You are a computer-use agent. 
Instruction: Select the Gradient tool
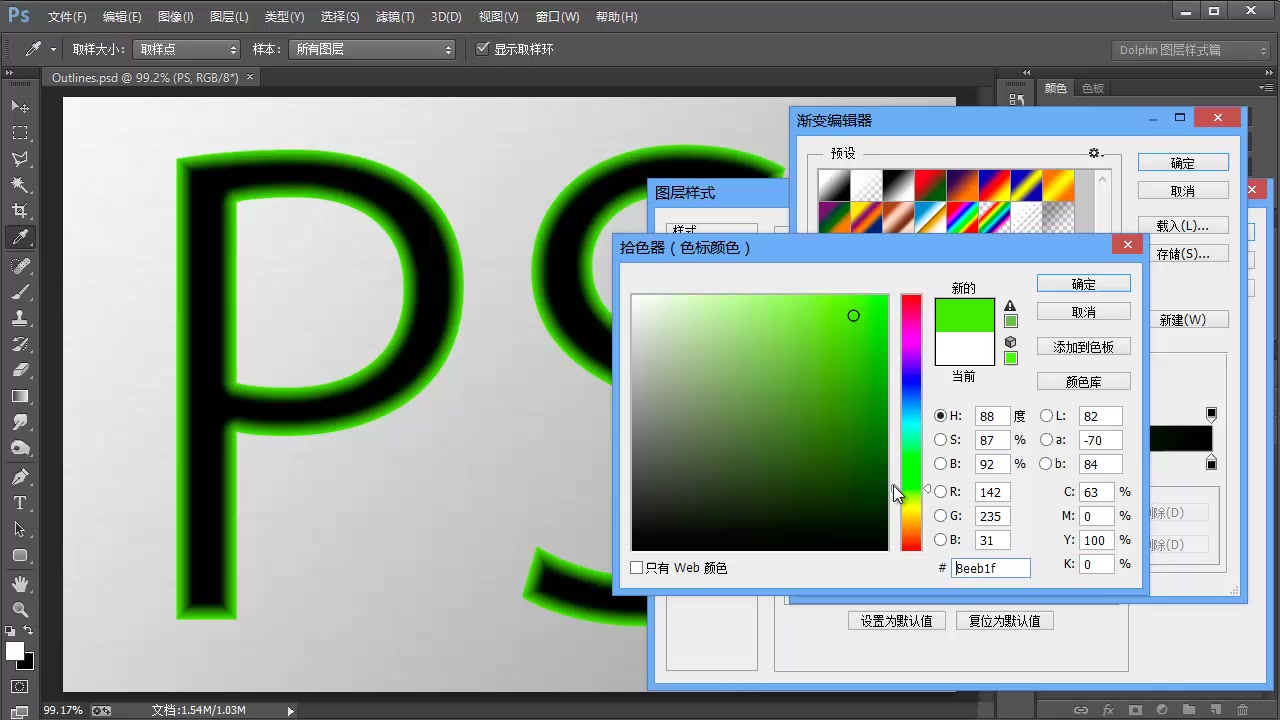pos(20,396)
